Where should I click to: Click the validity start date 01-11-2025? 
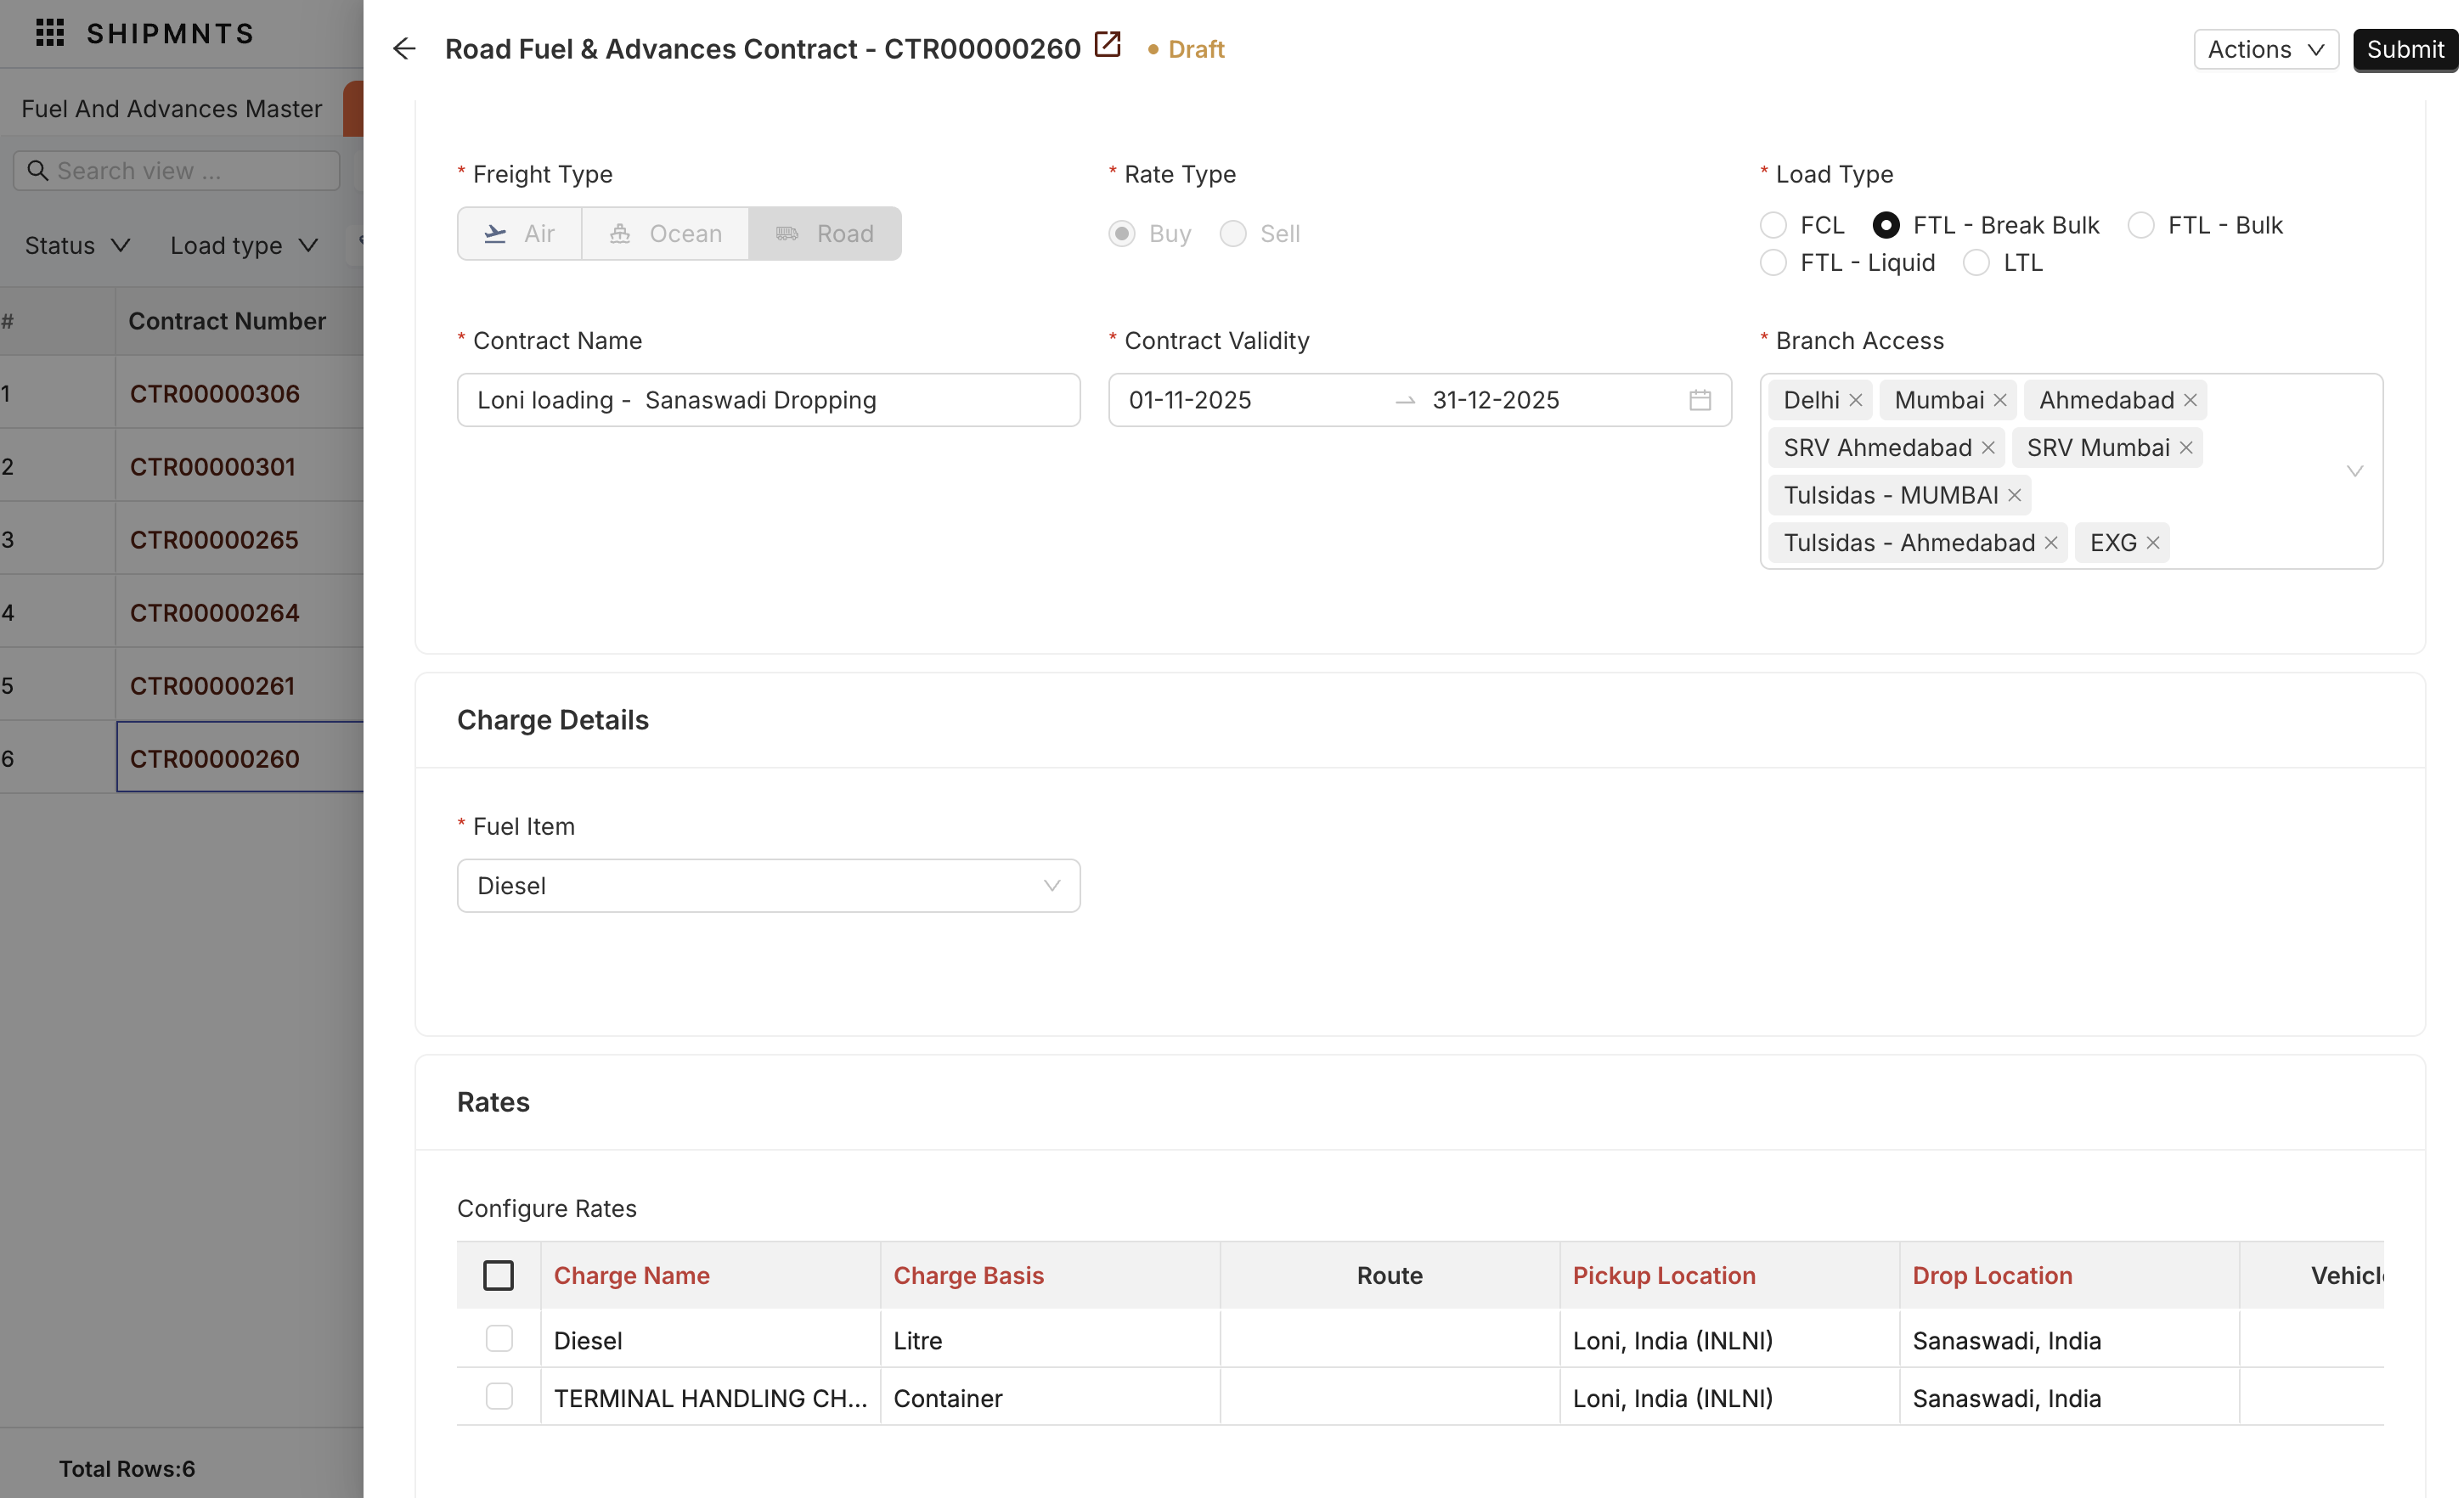(1190, 400)
